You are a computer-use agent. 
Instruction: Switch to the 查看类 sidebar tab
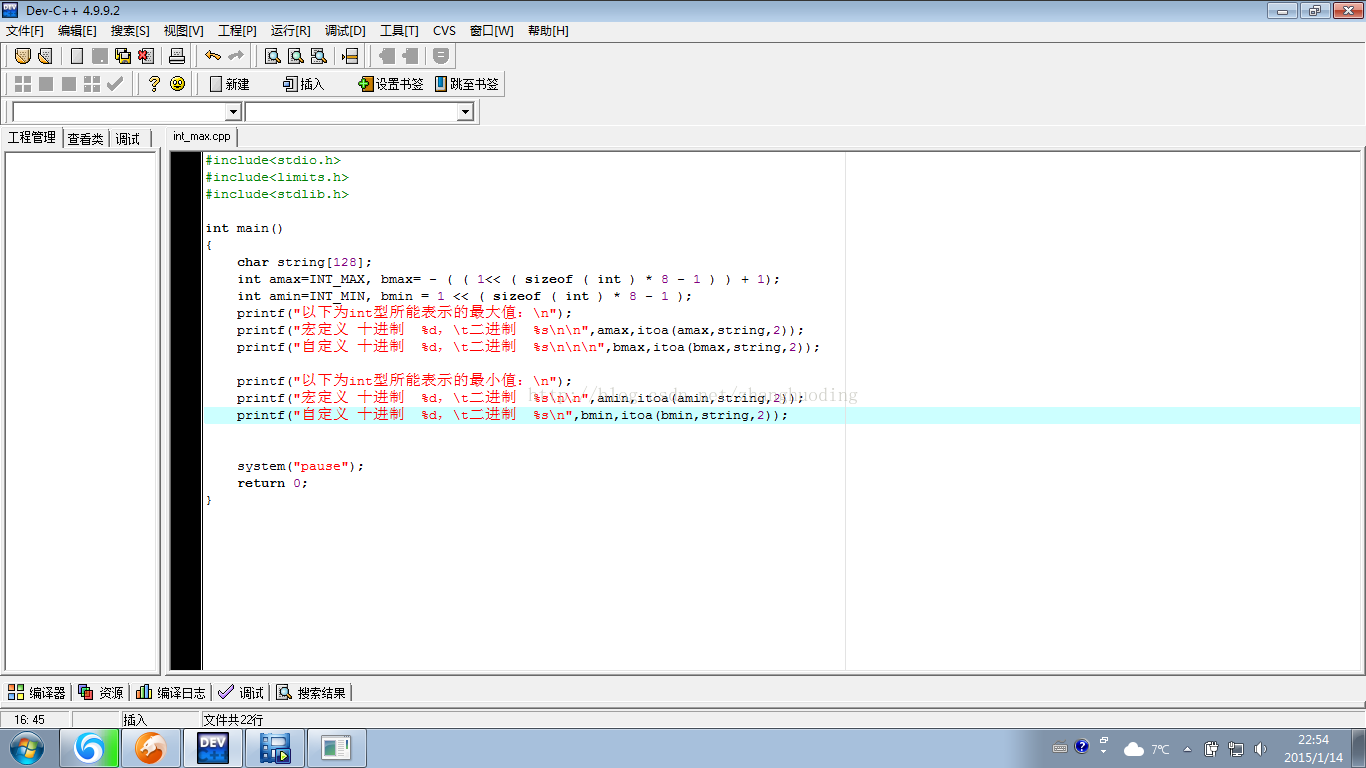pos(86,139)
